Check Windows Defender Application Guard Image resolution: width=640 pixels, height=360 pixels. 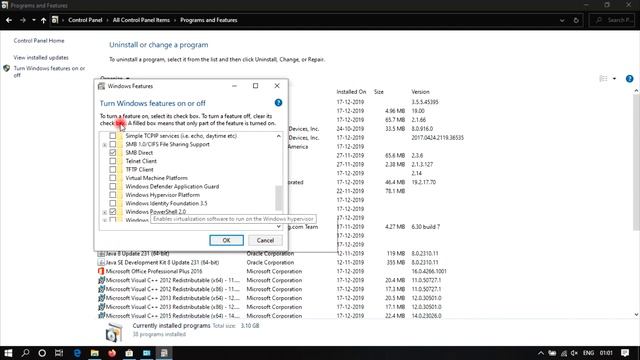[x=113, y=187]
